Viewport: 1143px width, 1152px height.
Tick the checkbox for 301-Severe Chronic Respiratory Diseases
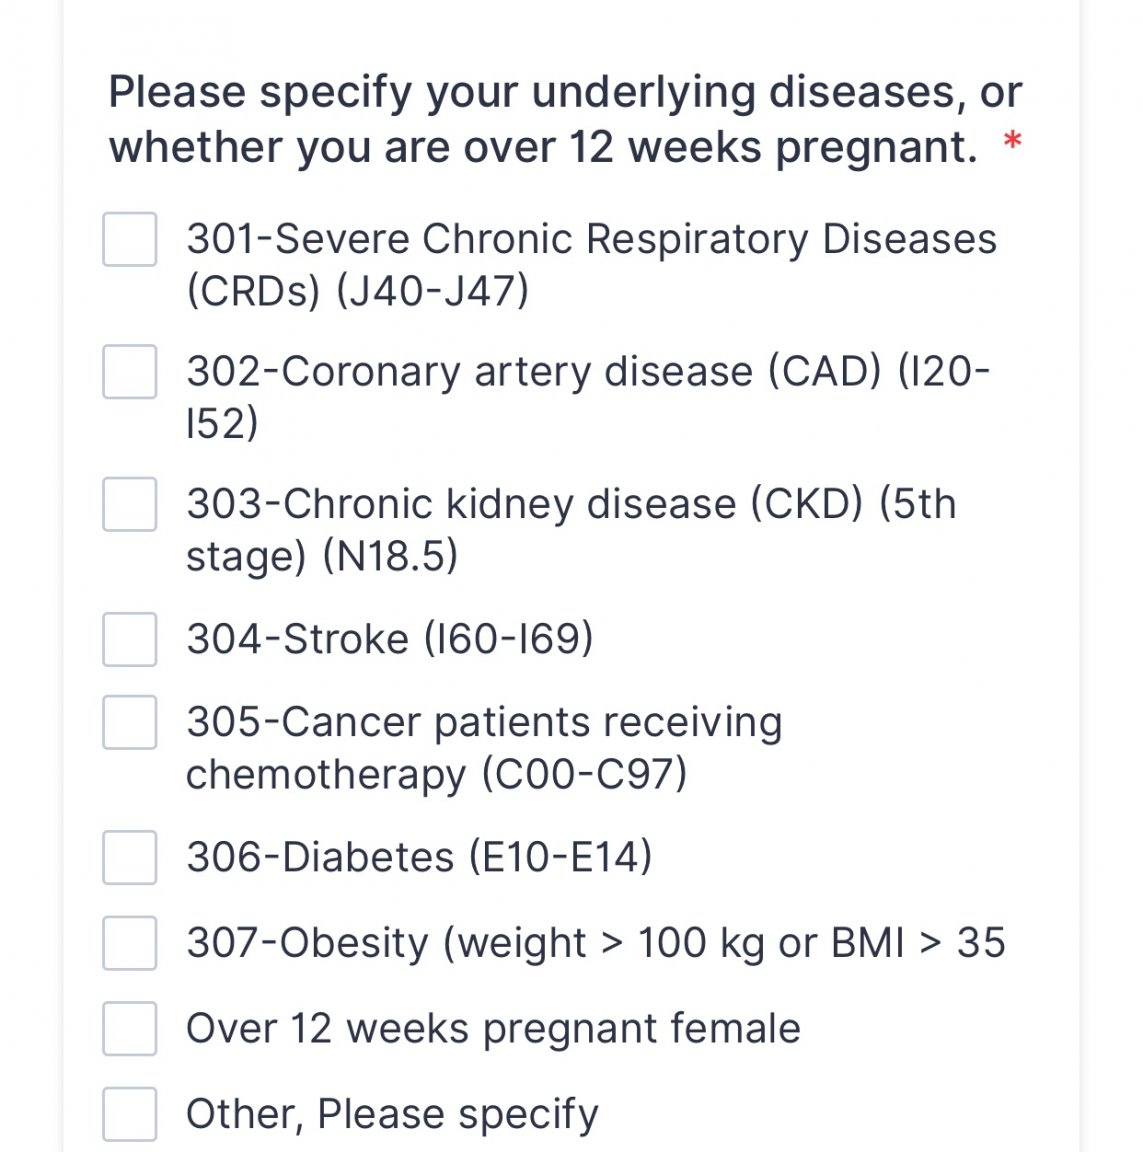coord(129,240)
